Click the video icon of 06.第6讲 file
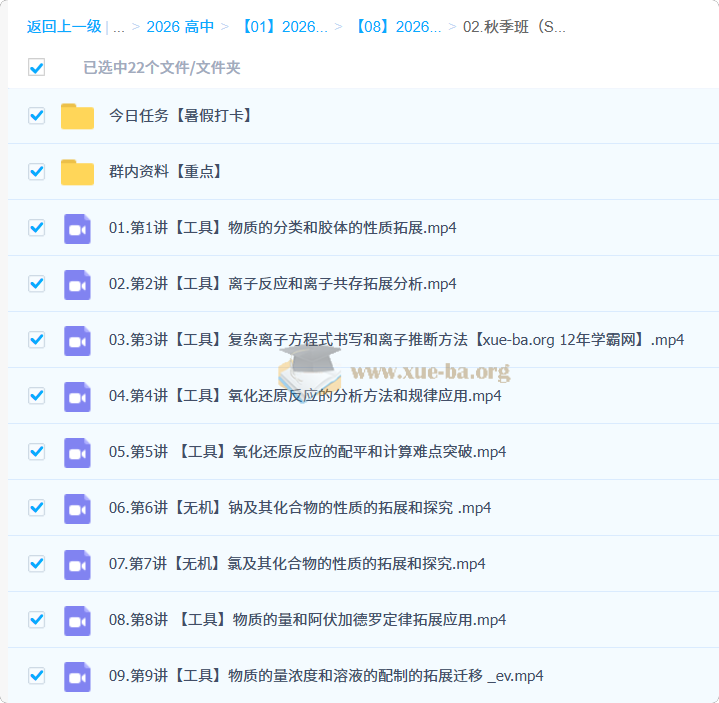Image resolution: width=719 pixels, height=703 pixels. pyautogui.click(x=77, y=508)
